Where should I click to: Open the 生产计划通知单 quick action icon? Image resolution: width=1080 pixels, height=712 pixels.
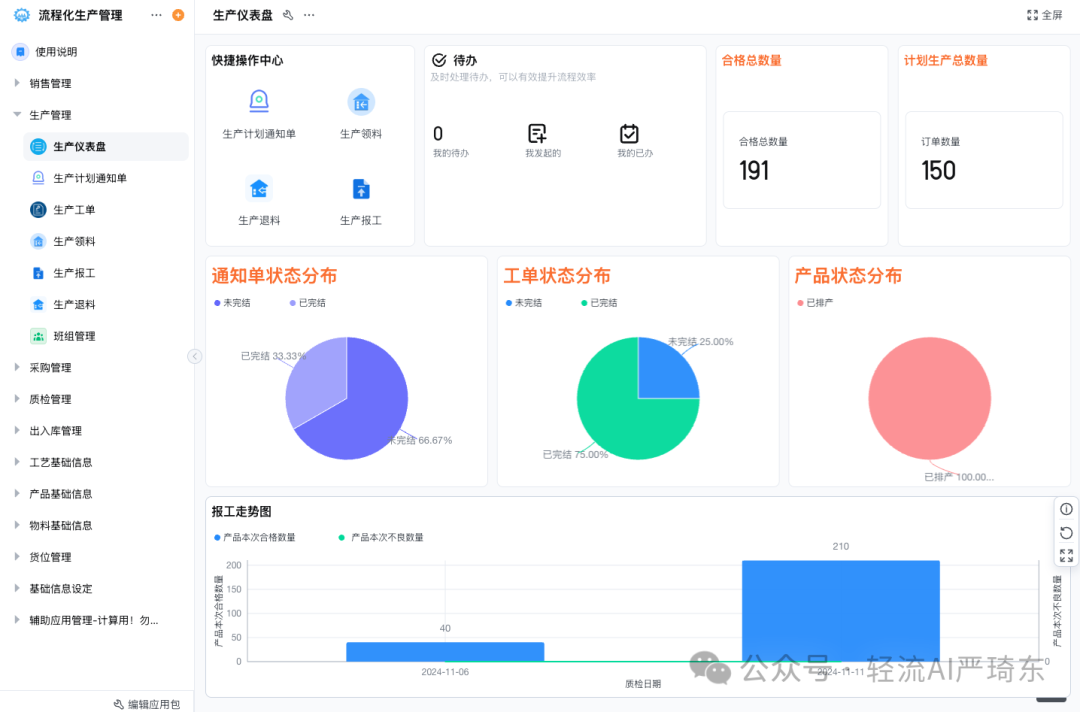(x=259, y=101)
